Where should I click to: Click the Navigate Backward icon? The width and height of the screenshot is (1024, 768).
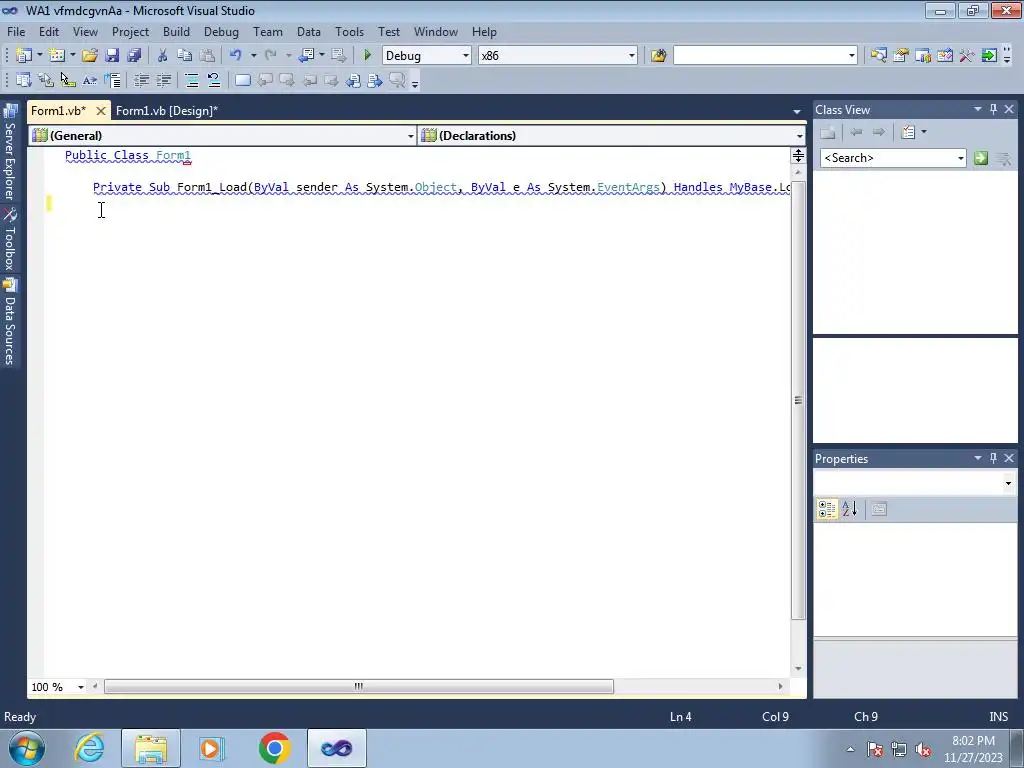click(306, 56)
